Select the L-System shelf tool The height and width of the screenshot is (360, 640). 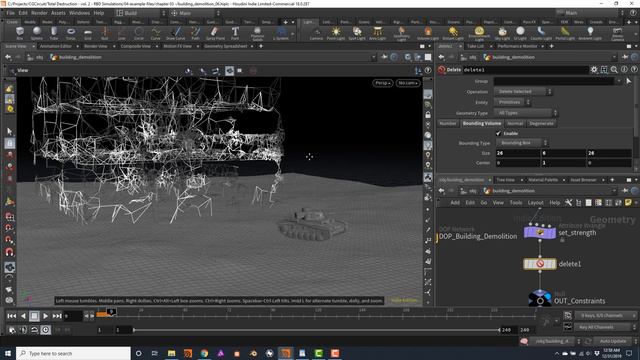[281, 33]
